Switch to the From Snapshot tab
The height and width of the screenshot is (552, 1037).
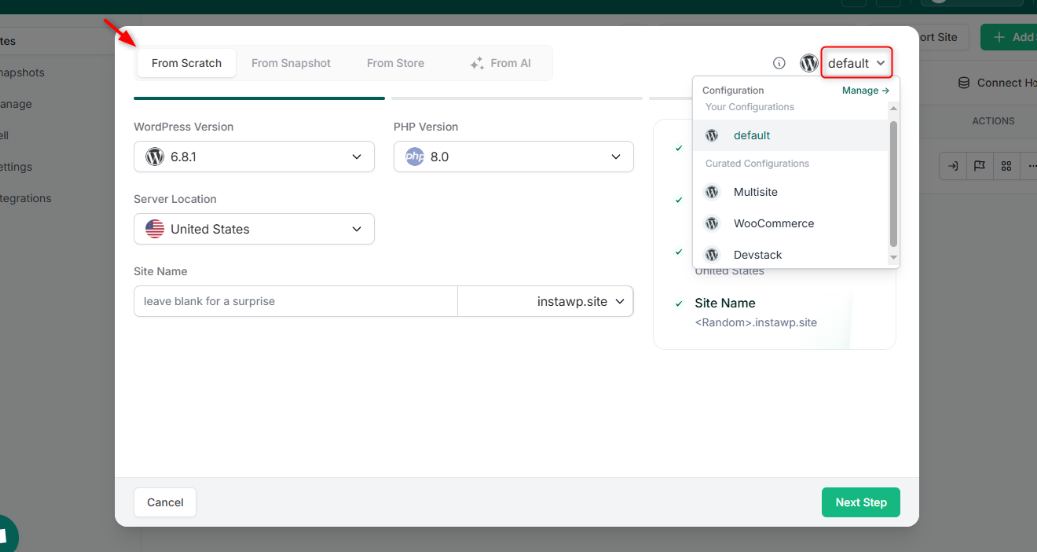pos(291,63)
